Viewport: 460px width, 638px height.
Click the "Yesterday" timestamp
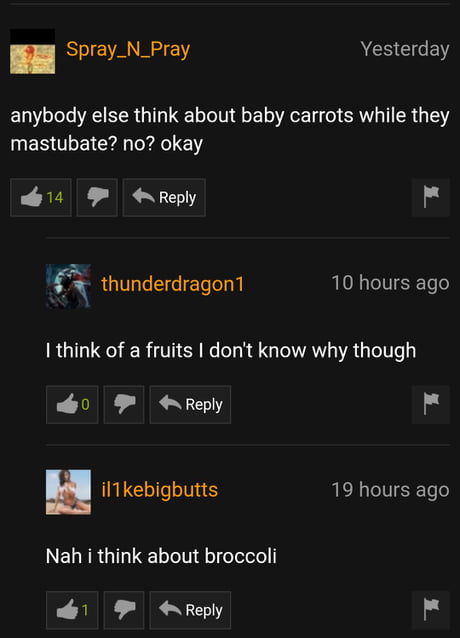405,50
